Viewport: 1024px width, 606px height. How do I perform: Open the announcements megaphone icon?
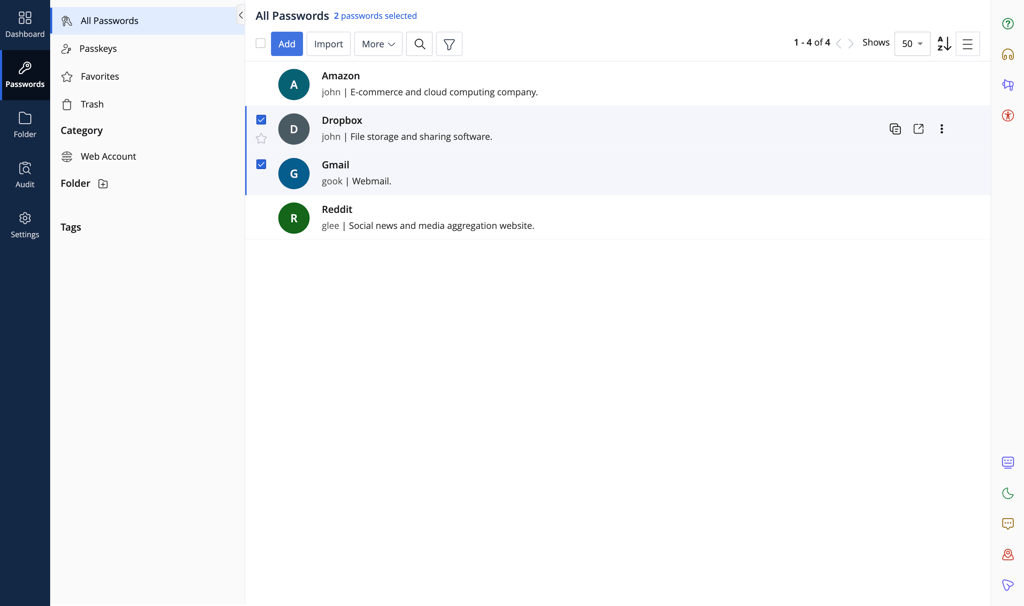click(1008, 85)
